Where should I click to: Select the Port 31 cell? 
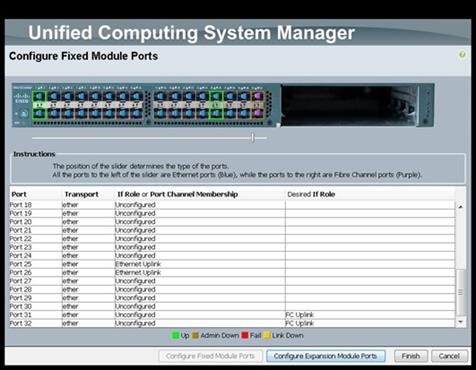35,315
